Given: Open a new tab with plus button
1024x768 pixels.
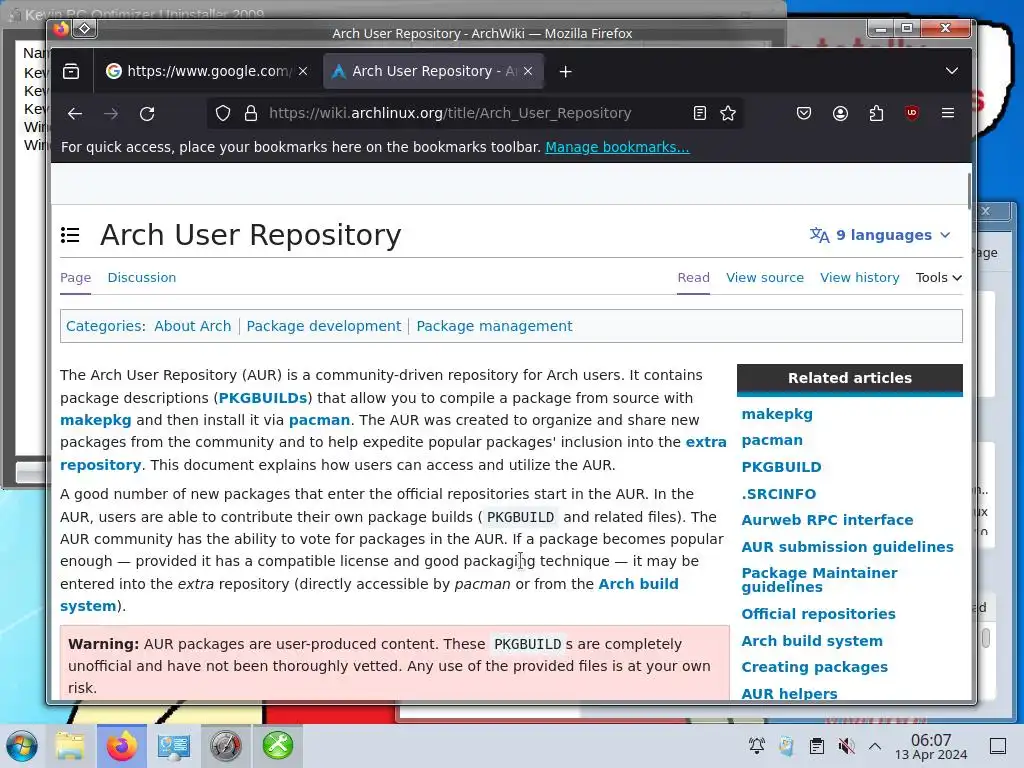Looking at the screenshot, I should tap(566, 72).
